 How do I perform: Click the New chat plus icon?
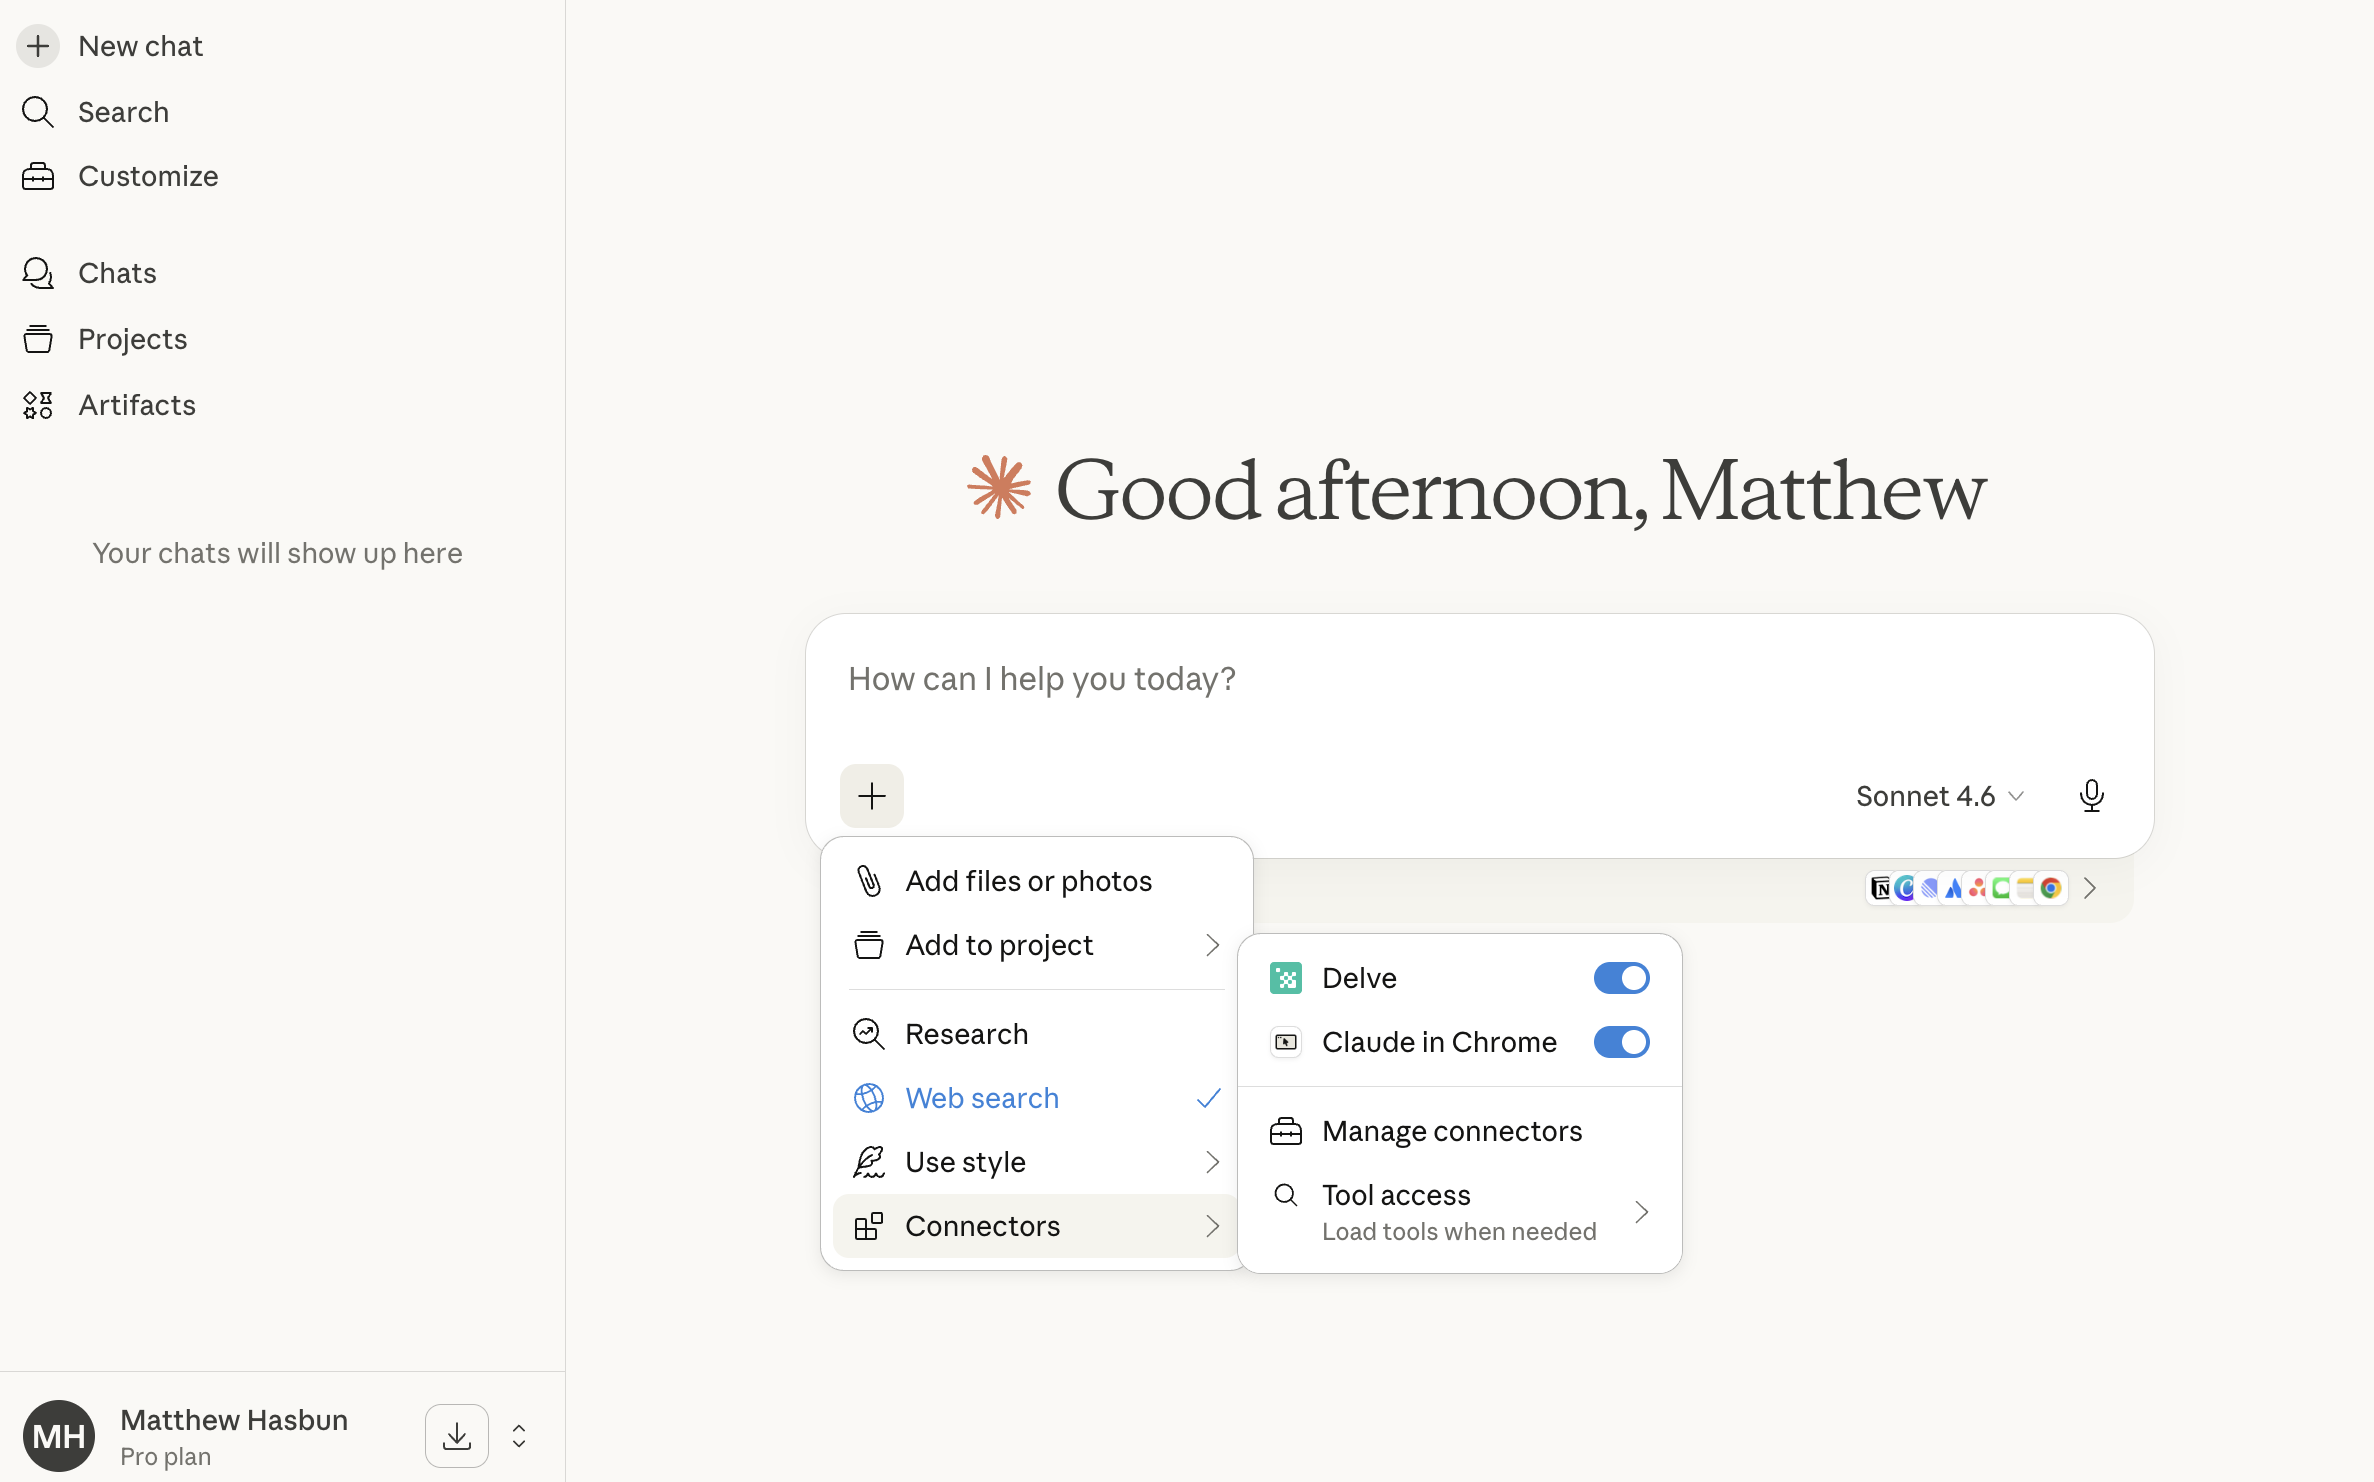38,46
